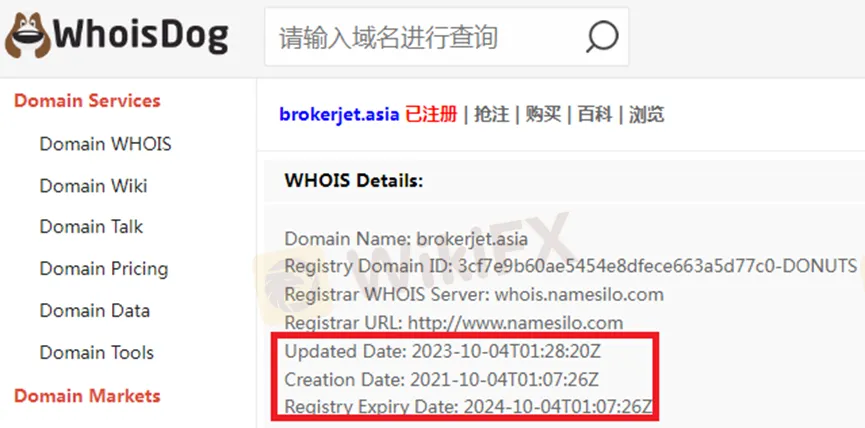Open Domain WHOIS in the sidebar
The width and height of the screenshot is (865, 428).
[x=105, y=144]
